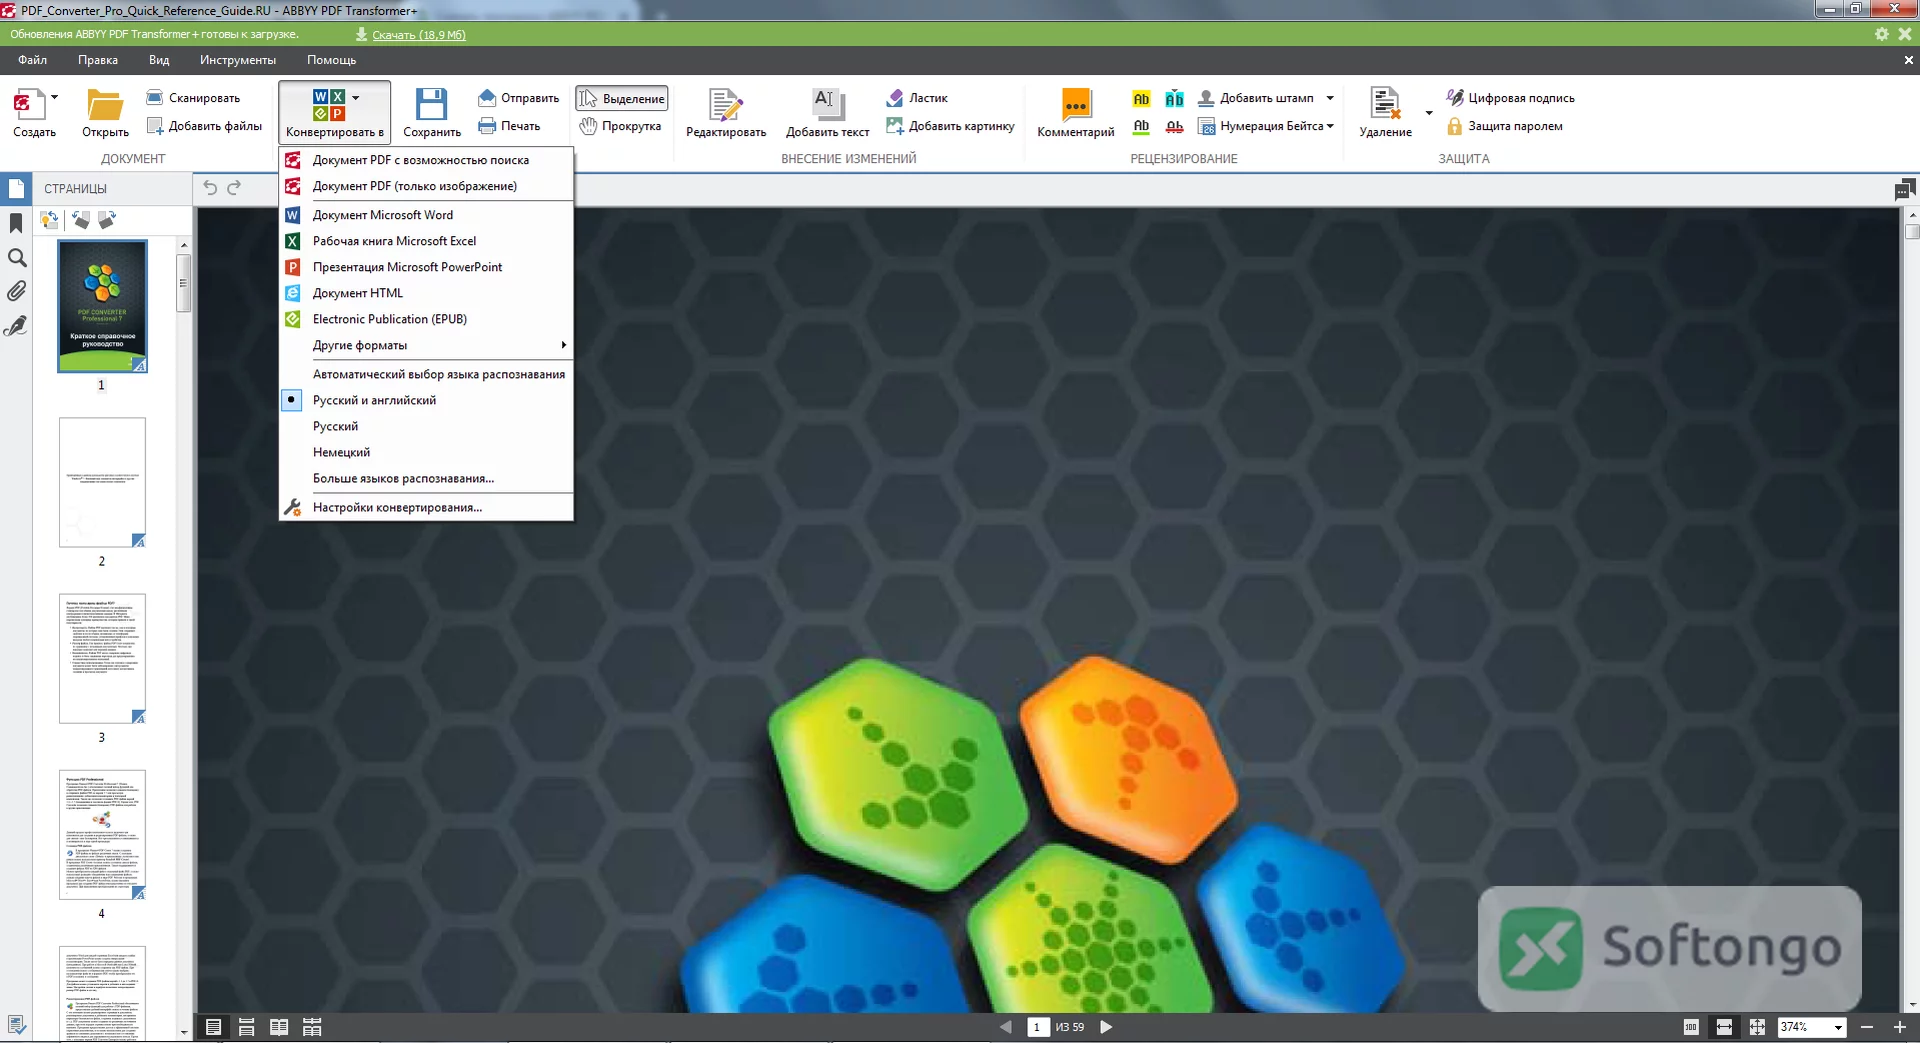Click the Save floppy disk icon

(431, 104)
